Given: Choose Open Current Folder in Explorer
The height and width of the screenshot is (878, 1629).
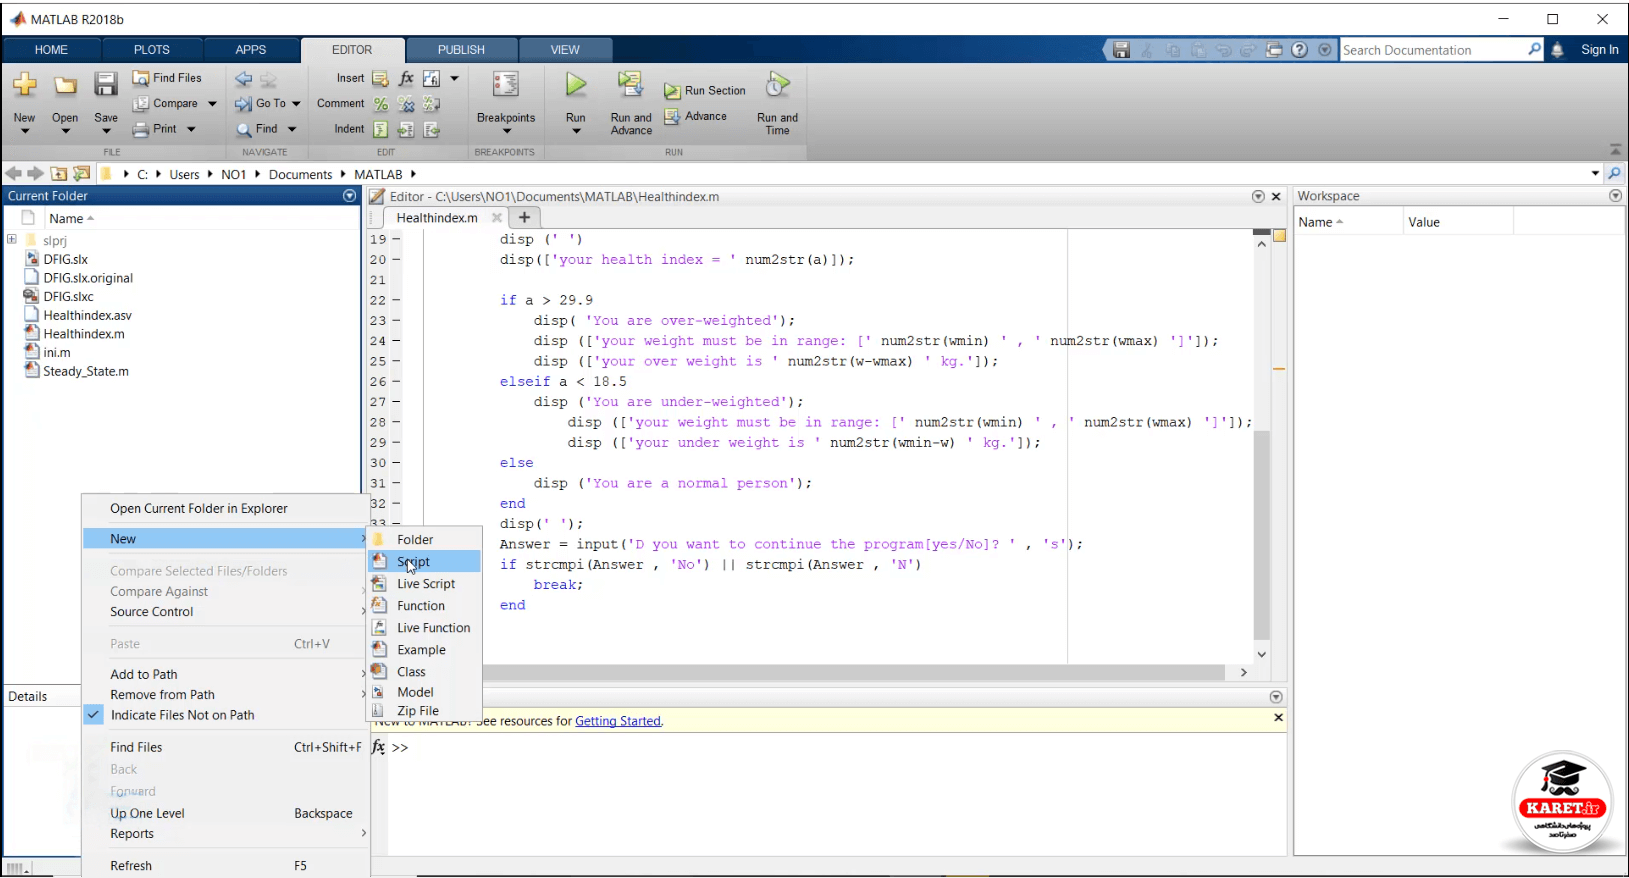Looking at the screenshot, I should coord(225,508).
